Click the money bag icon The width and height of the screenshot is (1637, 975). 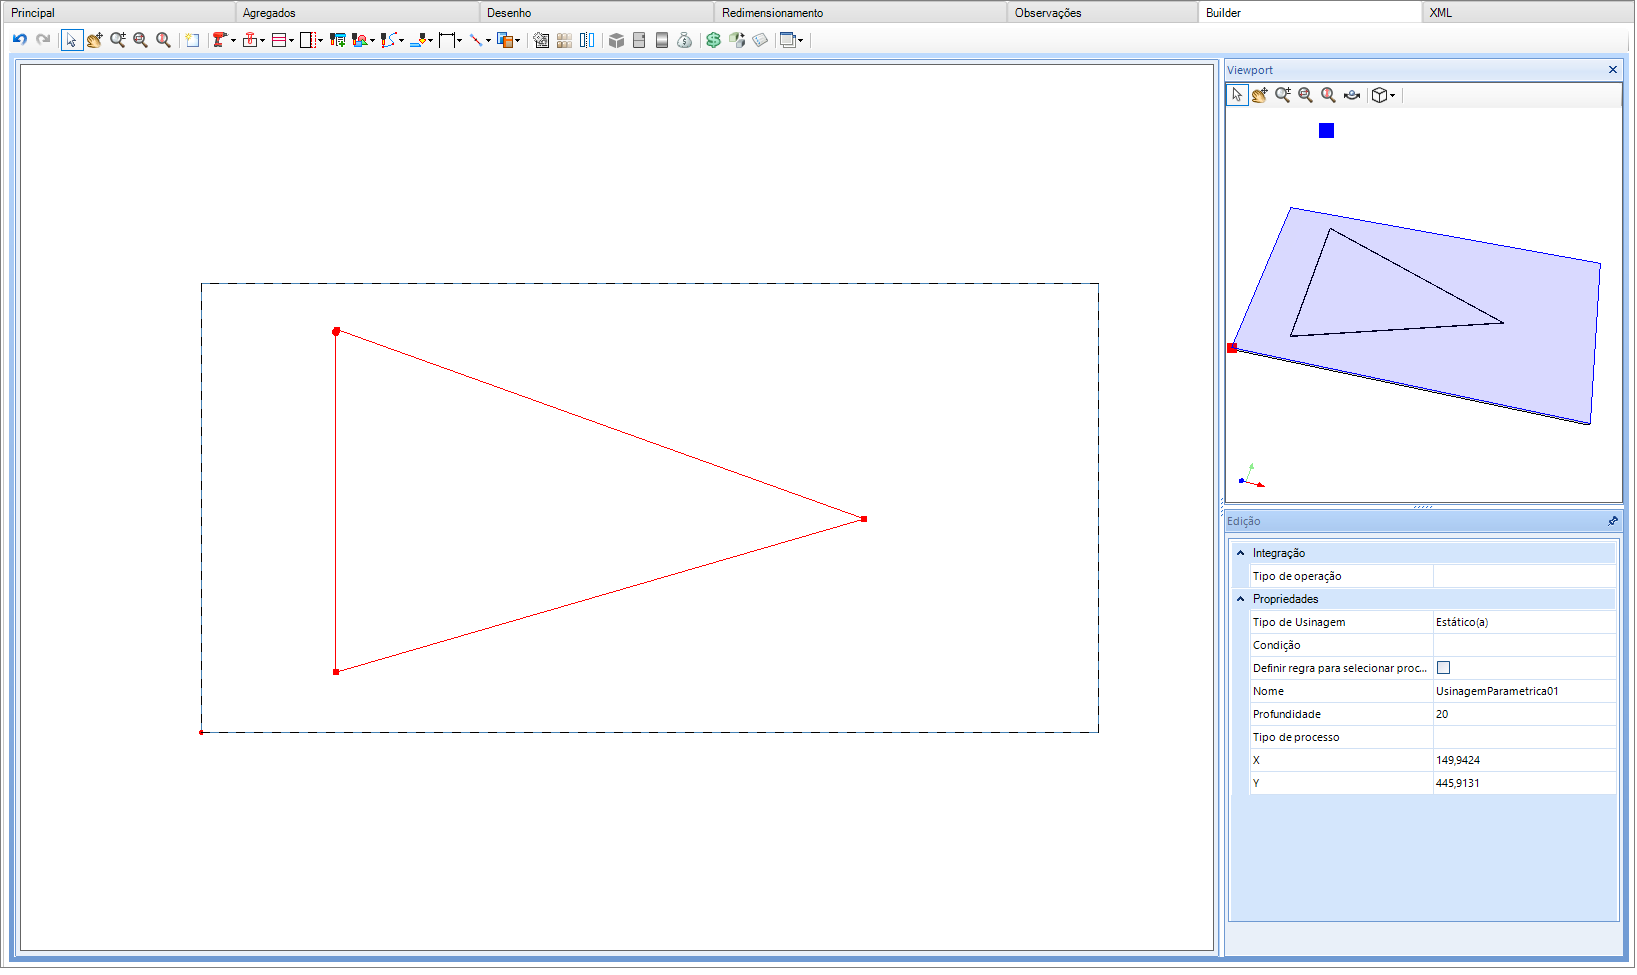pos(684,40)
